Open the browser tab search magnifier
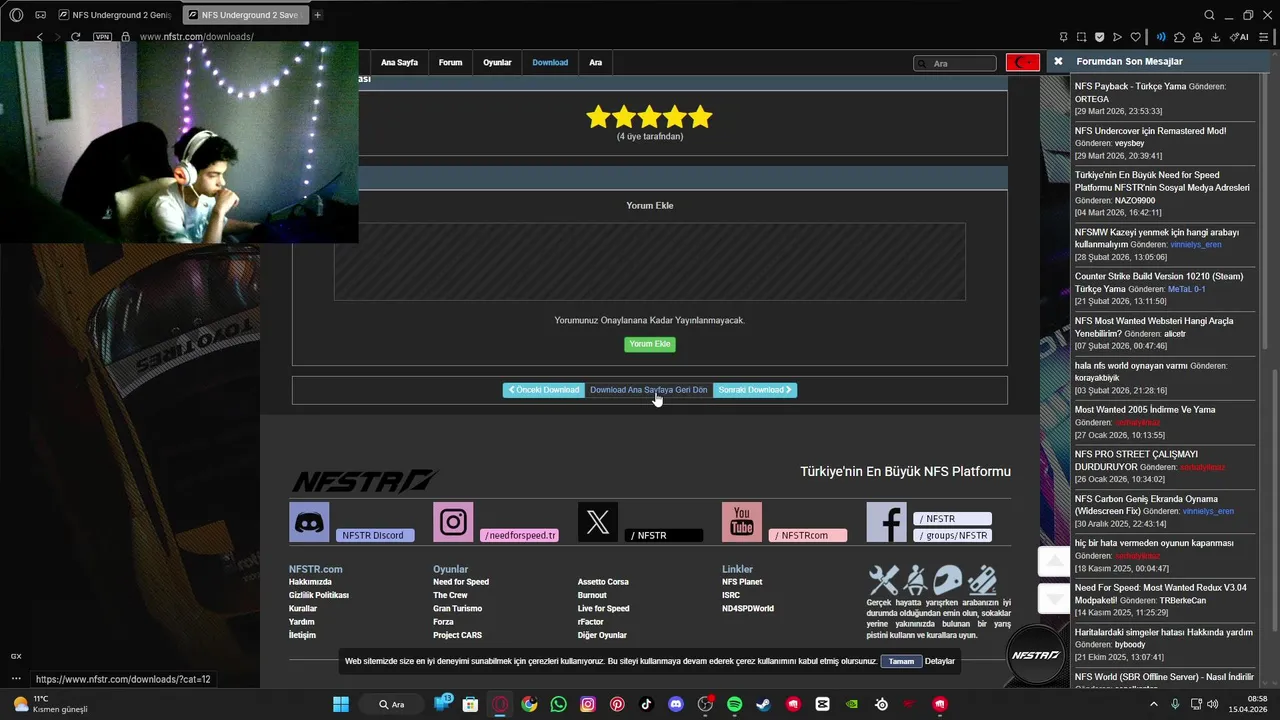 [1209, 15]
